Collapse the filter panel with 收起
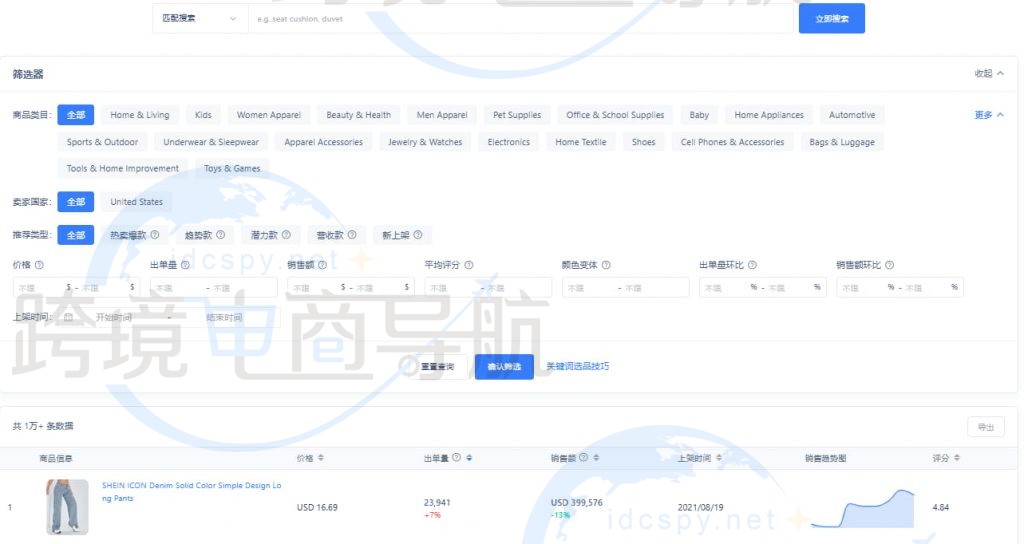The height and width of the screenshot is (544, 1024). (x=989, y=74)
